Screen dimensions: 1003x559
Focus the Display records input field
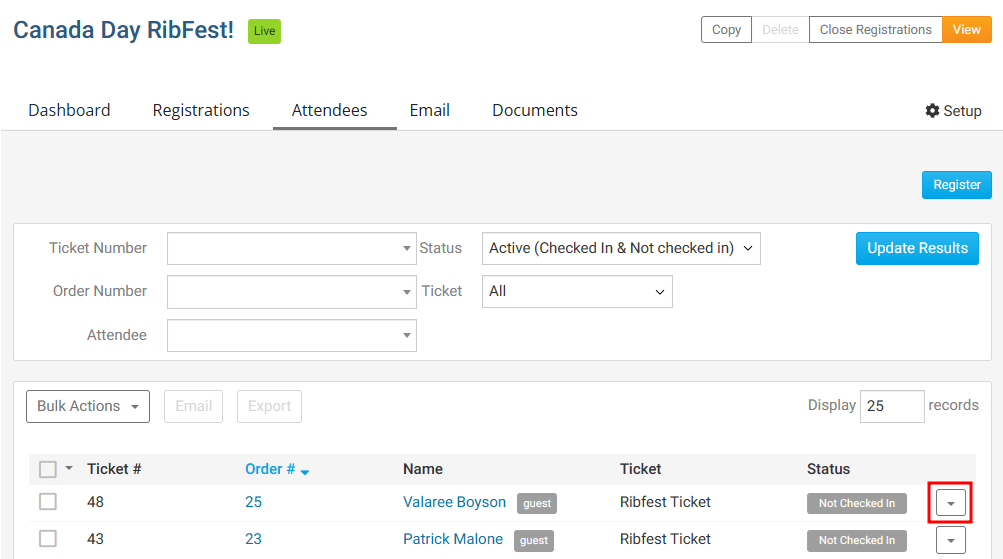coord(891,406)
